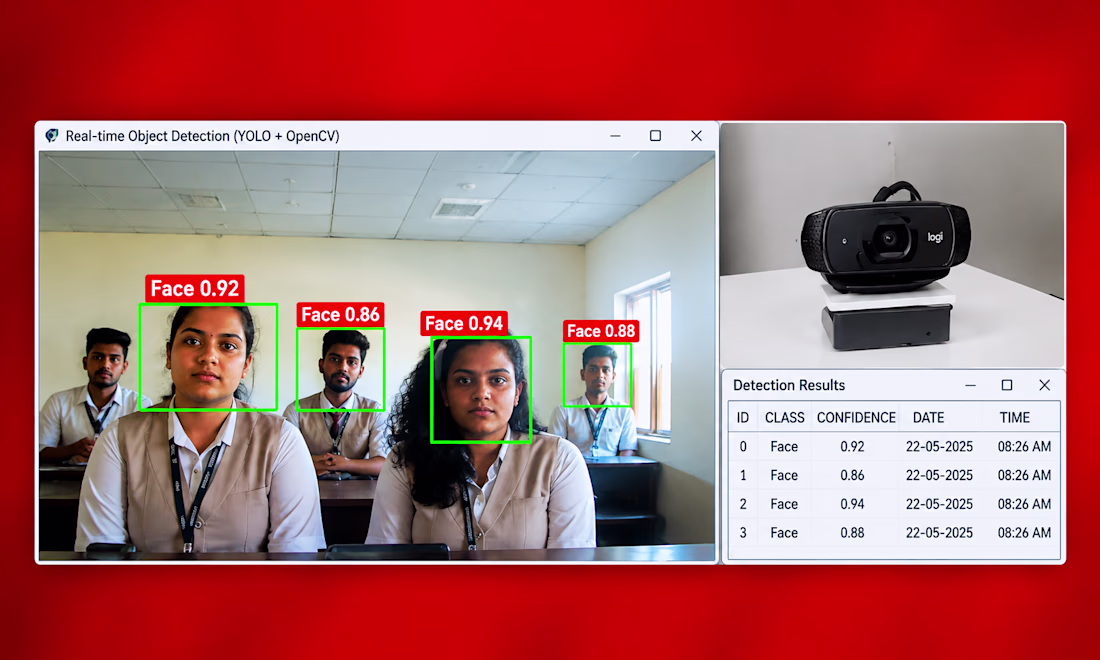Minimize the Real-time Object Detection window
The width and height of the screenshot is (1100, 660).
[x=615, y=135]
